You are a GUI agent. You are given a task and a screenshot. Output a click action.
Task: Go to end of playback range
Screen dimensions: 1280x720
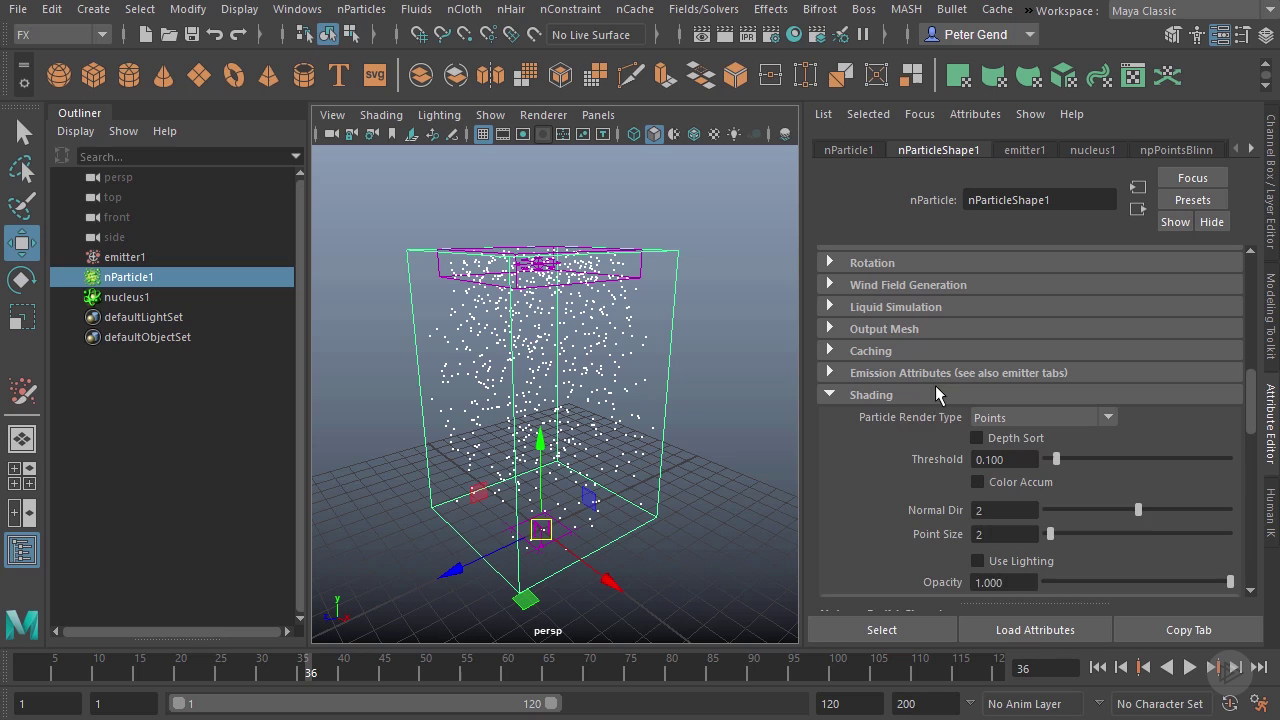click(x=1259, y=667)
